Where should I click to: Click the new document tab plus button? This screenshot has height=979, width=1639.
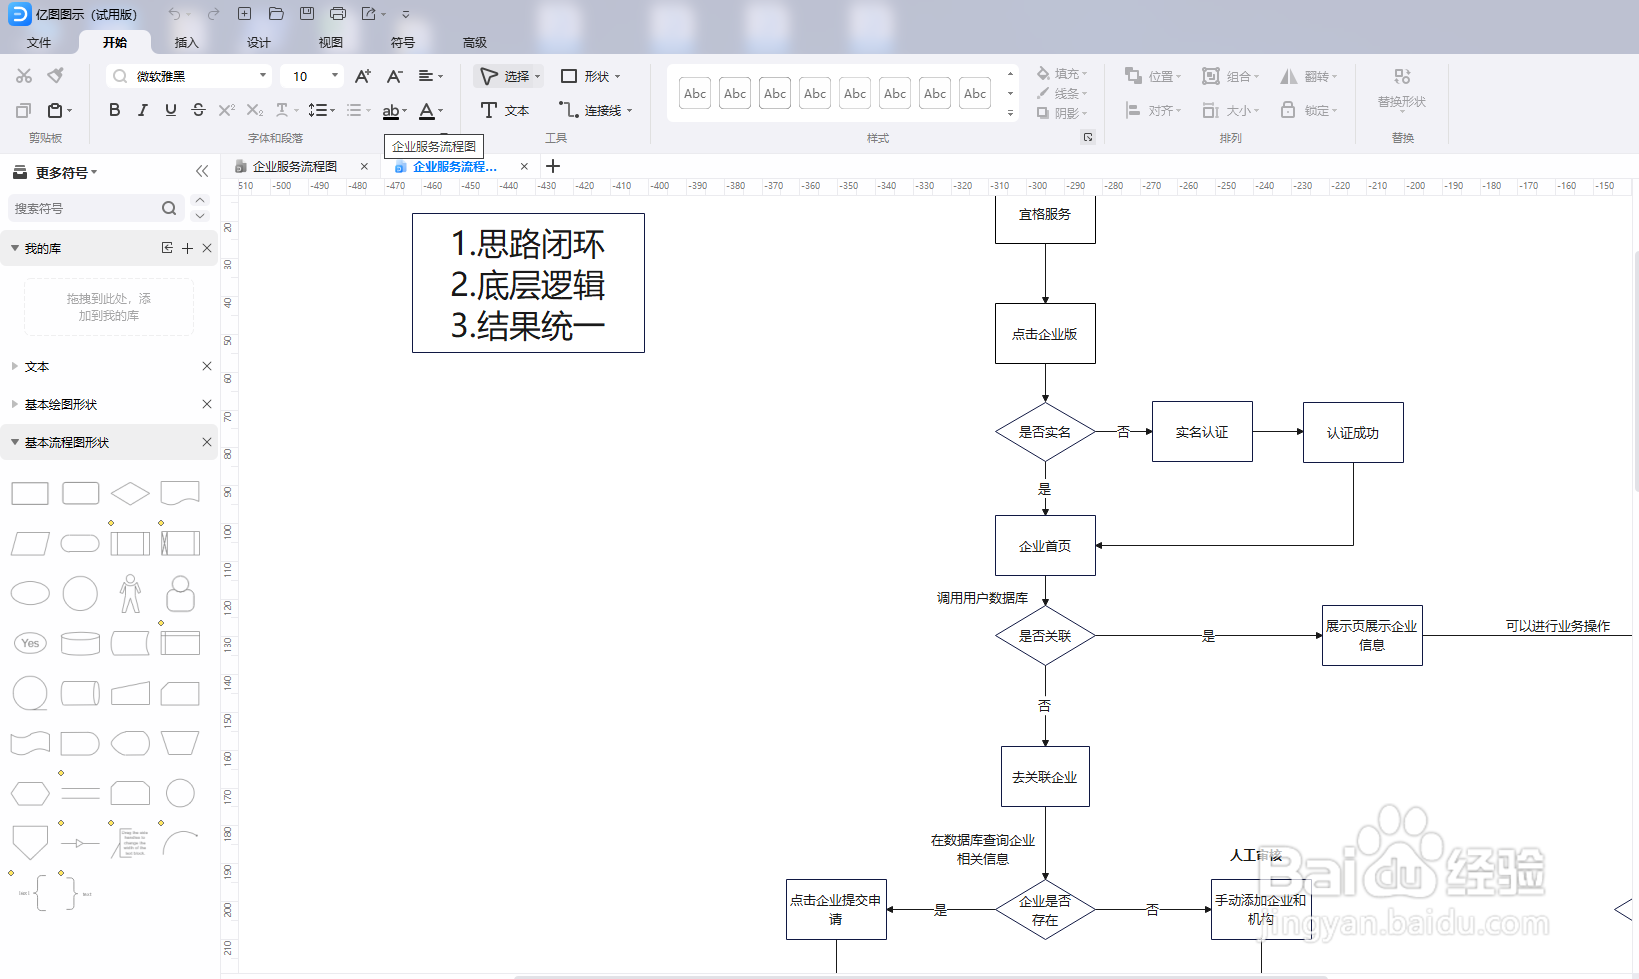553,166
